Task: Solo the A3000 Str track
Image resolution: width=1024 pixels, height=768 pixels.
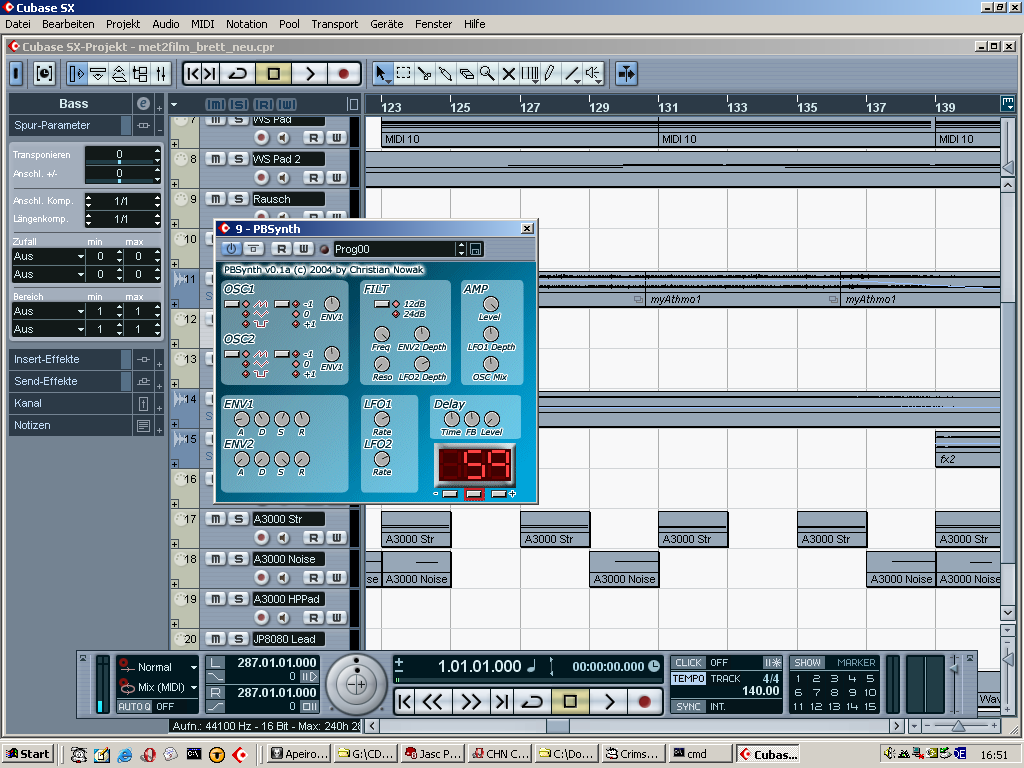Action: (238, 519)
